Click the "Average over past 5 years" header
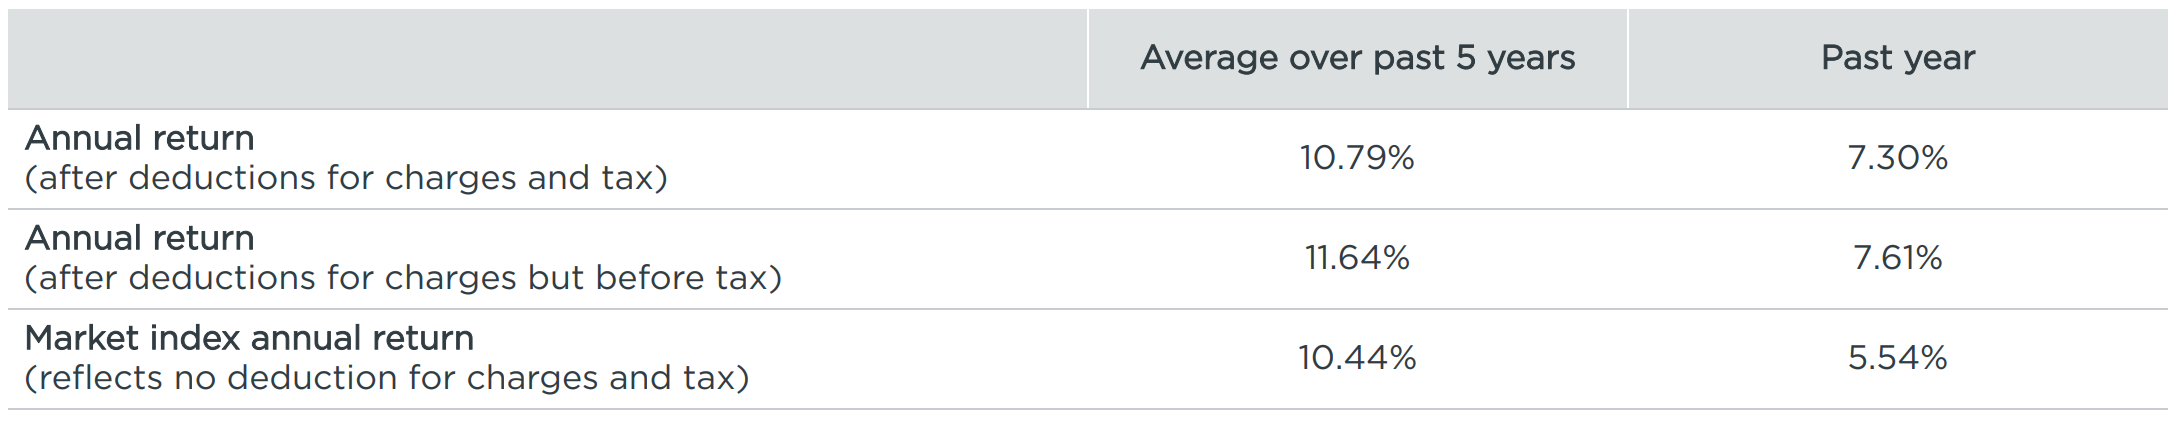The image size is (2180, 422). [x=1357, y=58]
